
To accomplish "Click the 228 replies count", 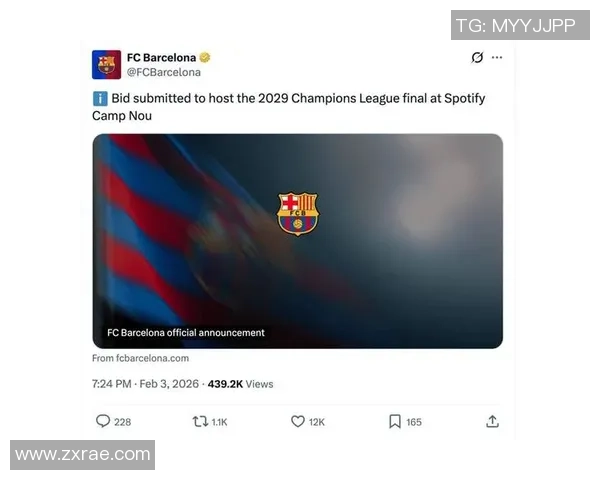I will (x=122, y=422).
